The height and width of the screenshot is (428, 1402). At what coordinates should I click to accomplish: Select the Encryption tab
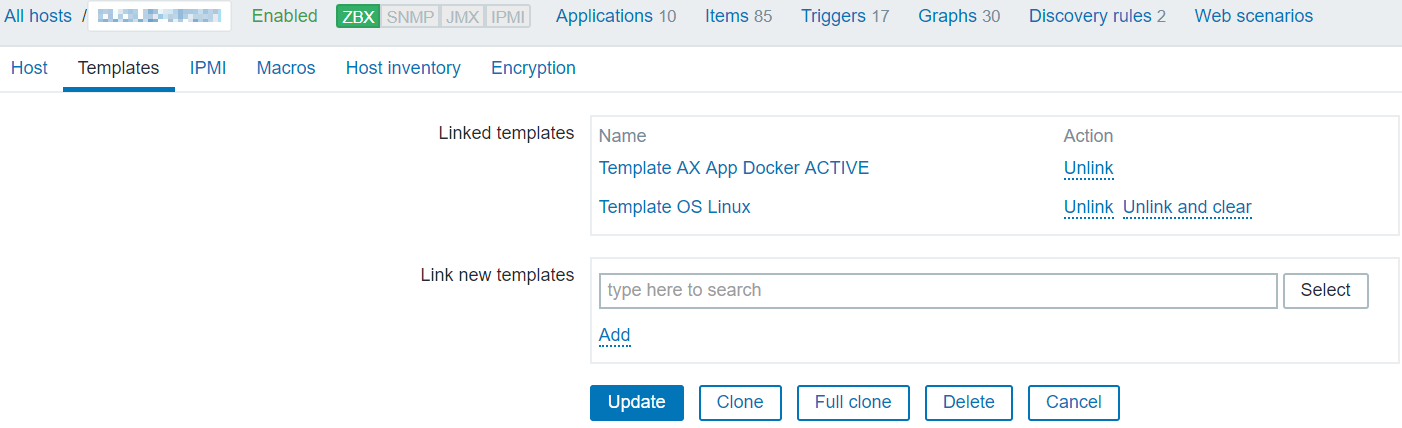coord(533,68)
